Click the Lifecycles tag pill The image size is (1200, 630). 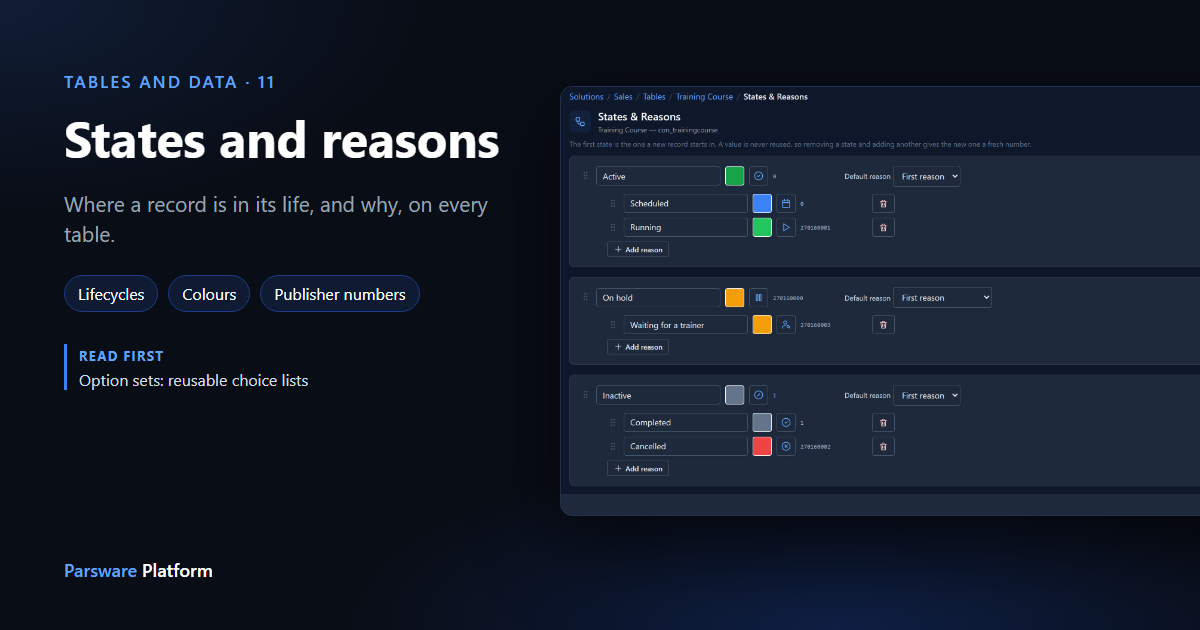111,294
